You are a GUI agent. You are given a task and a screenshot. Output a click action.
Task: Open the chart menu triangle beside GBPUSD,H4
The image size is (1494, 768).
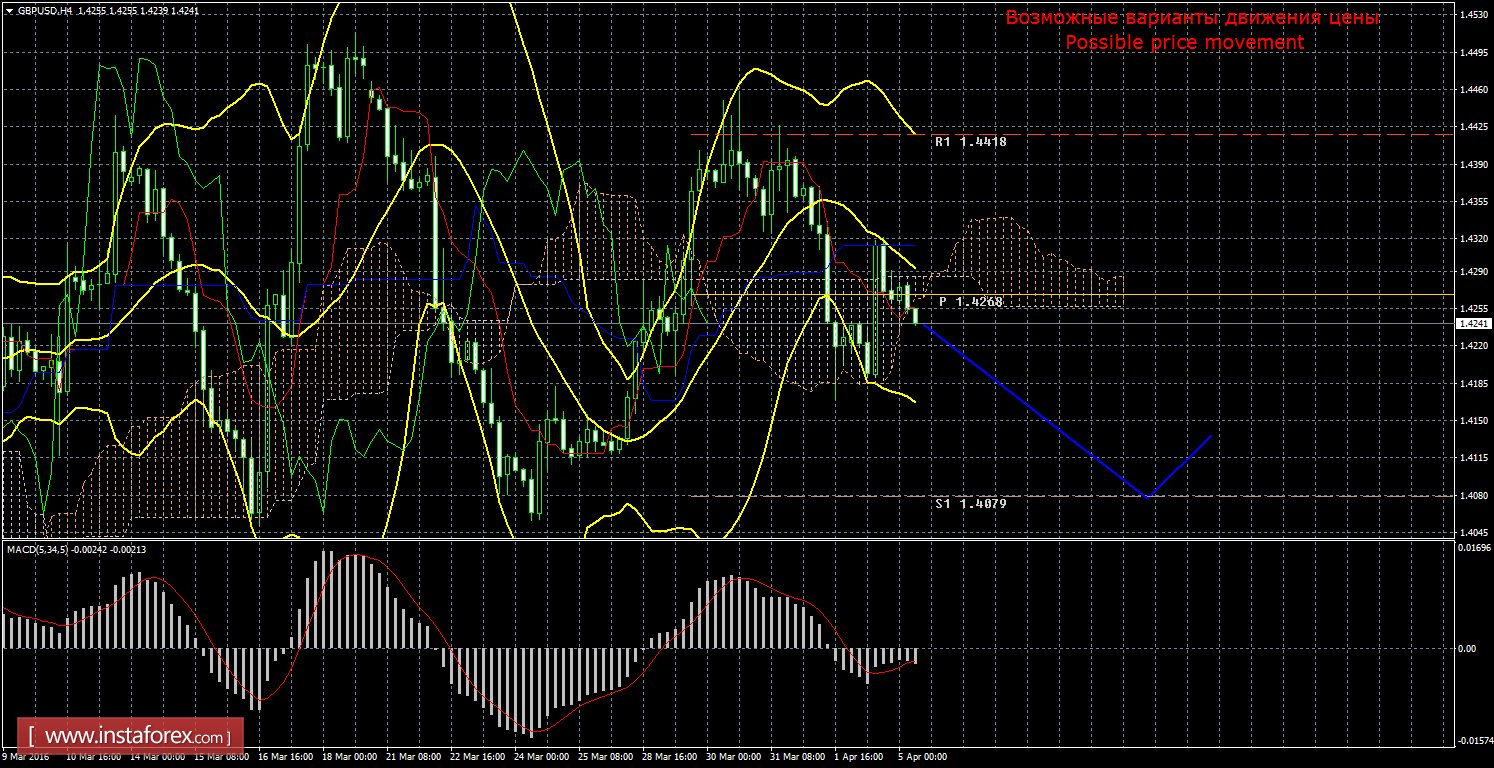coord(9,10)
